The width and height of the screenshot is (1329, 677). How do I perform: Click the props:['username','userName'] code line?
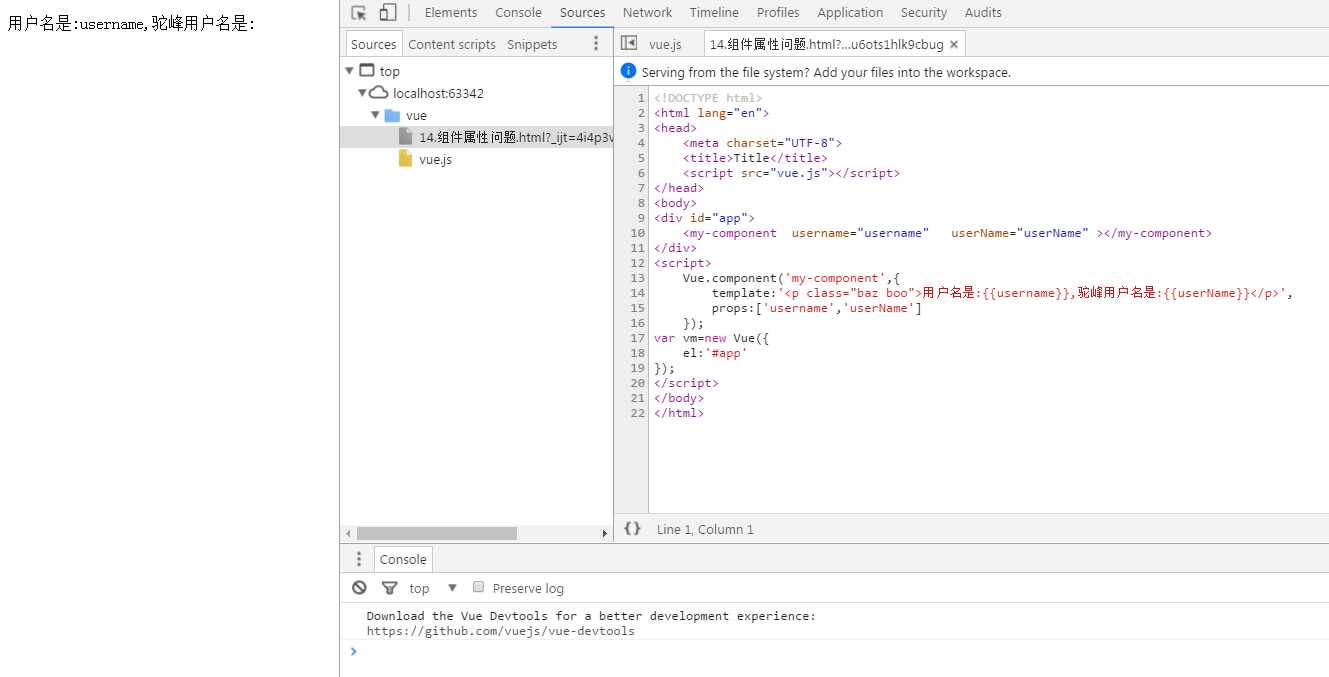tap(816, 308)
